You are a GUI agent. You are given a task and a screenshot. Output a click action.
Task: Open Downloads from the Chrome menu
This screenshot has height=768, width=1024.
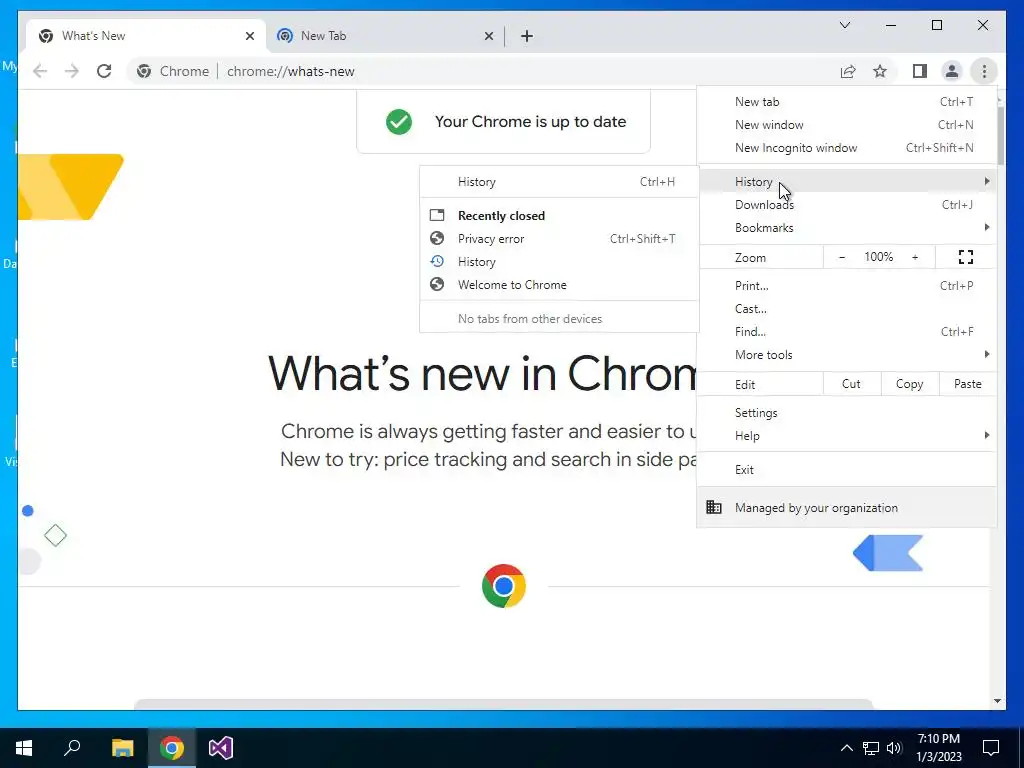coord(847,204)
